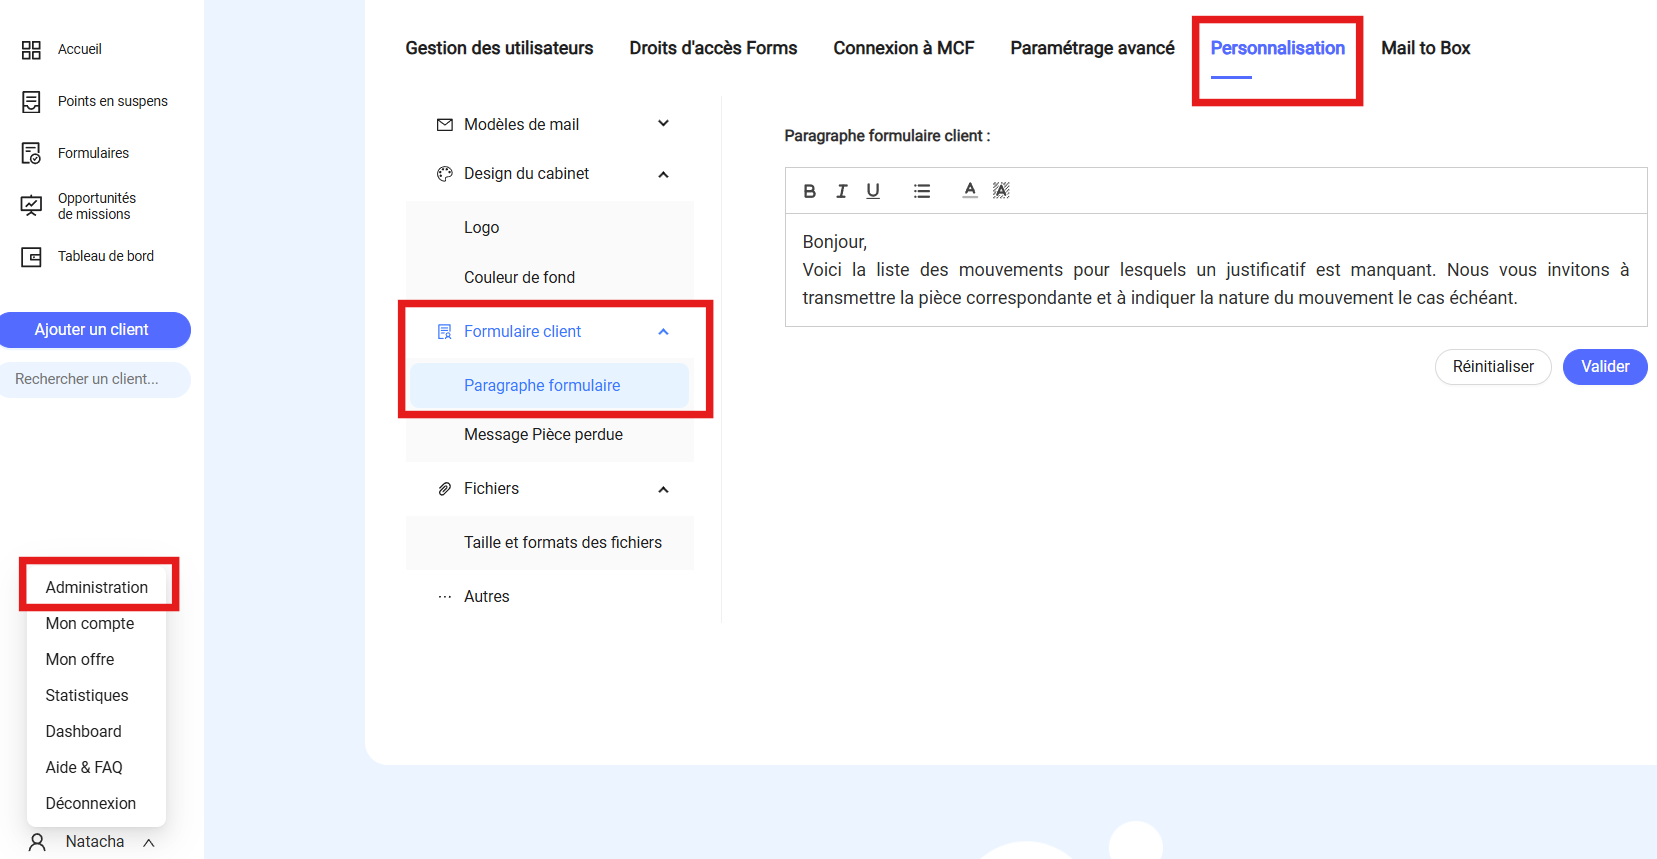Viewport: 1657px width, 859px height.
Task: Open the text highlight color tool
Action: point(1001,190)
